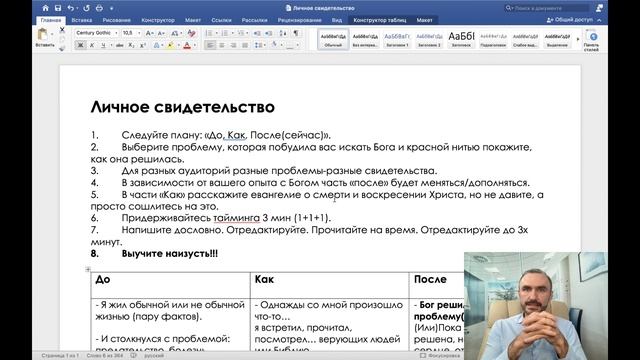Open the text effects A icon
Viewport: 640px width, 360px height.
click(x=156, y=45)
